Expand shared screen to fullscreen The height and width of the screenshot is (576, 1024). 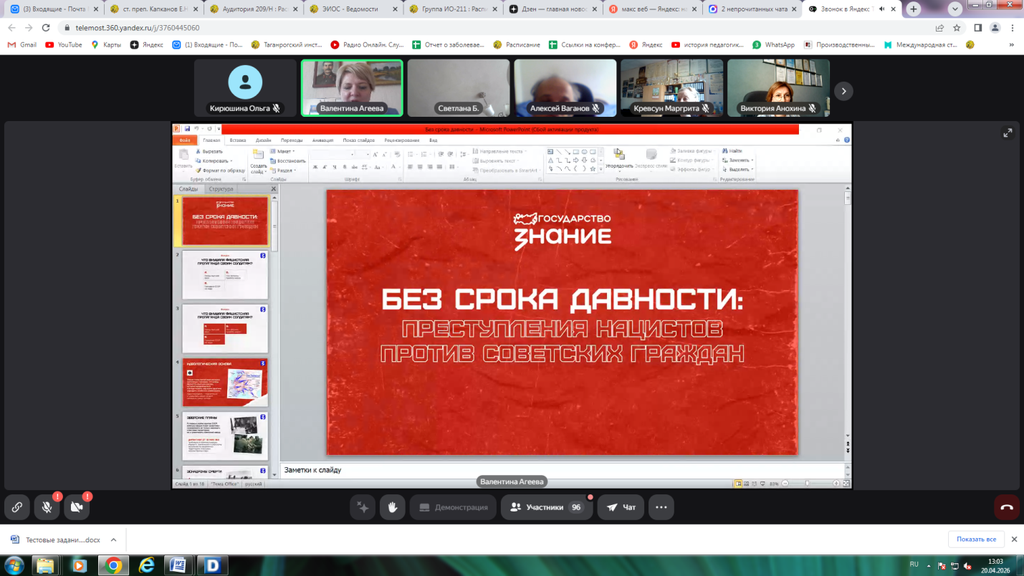click(x=1007, y=133)
